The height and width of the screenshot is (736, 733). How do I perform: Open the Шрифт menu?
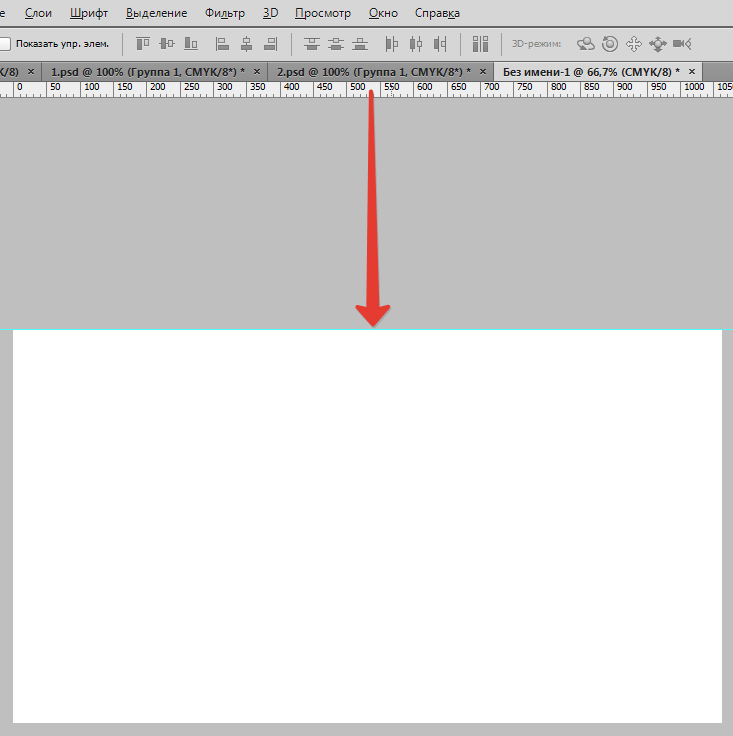point(89,13)
